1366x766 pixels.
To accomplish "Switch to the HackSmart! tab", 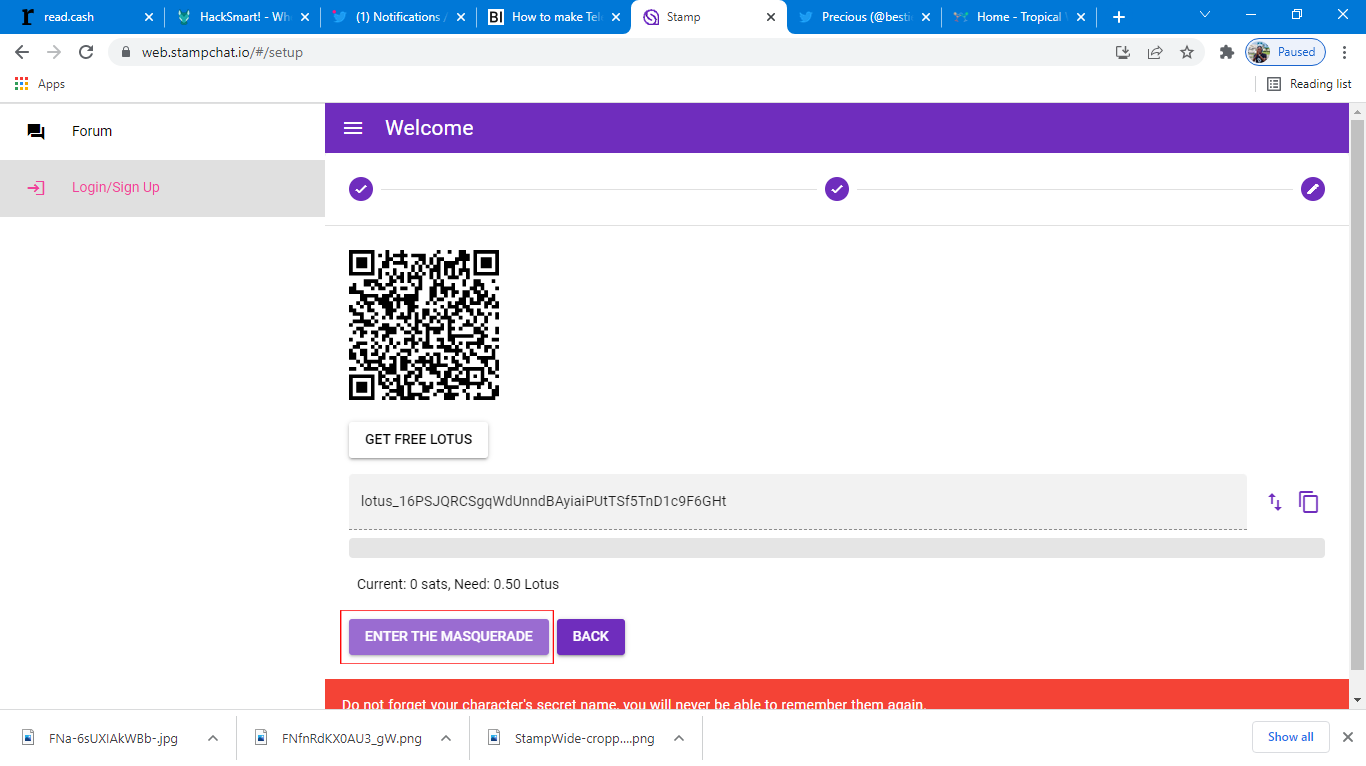I will tap(241, 17).
